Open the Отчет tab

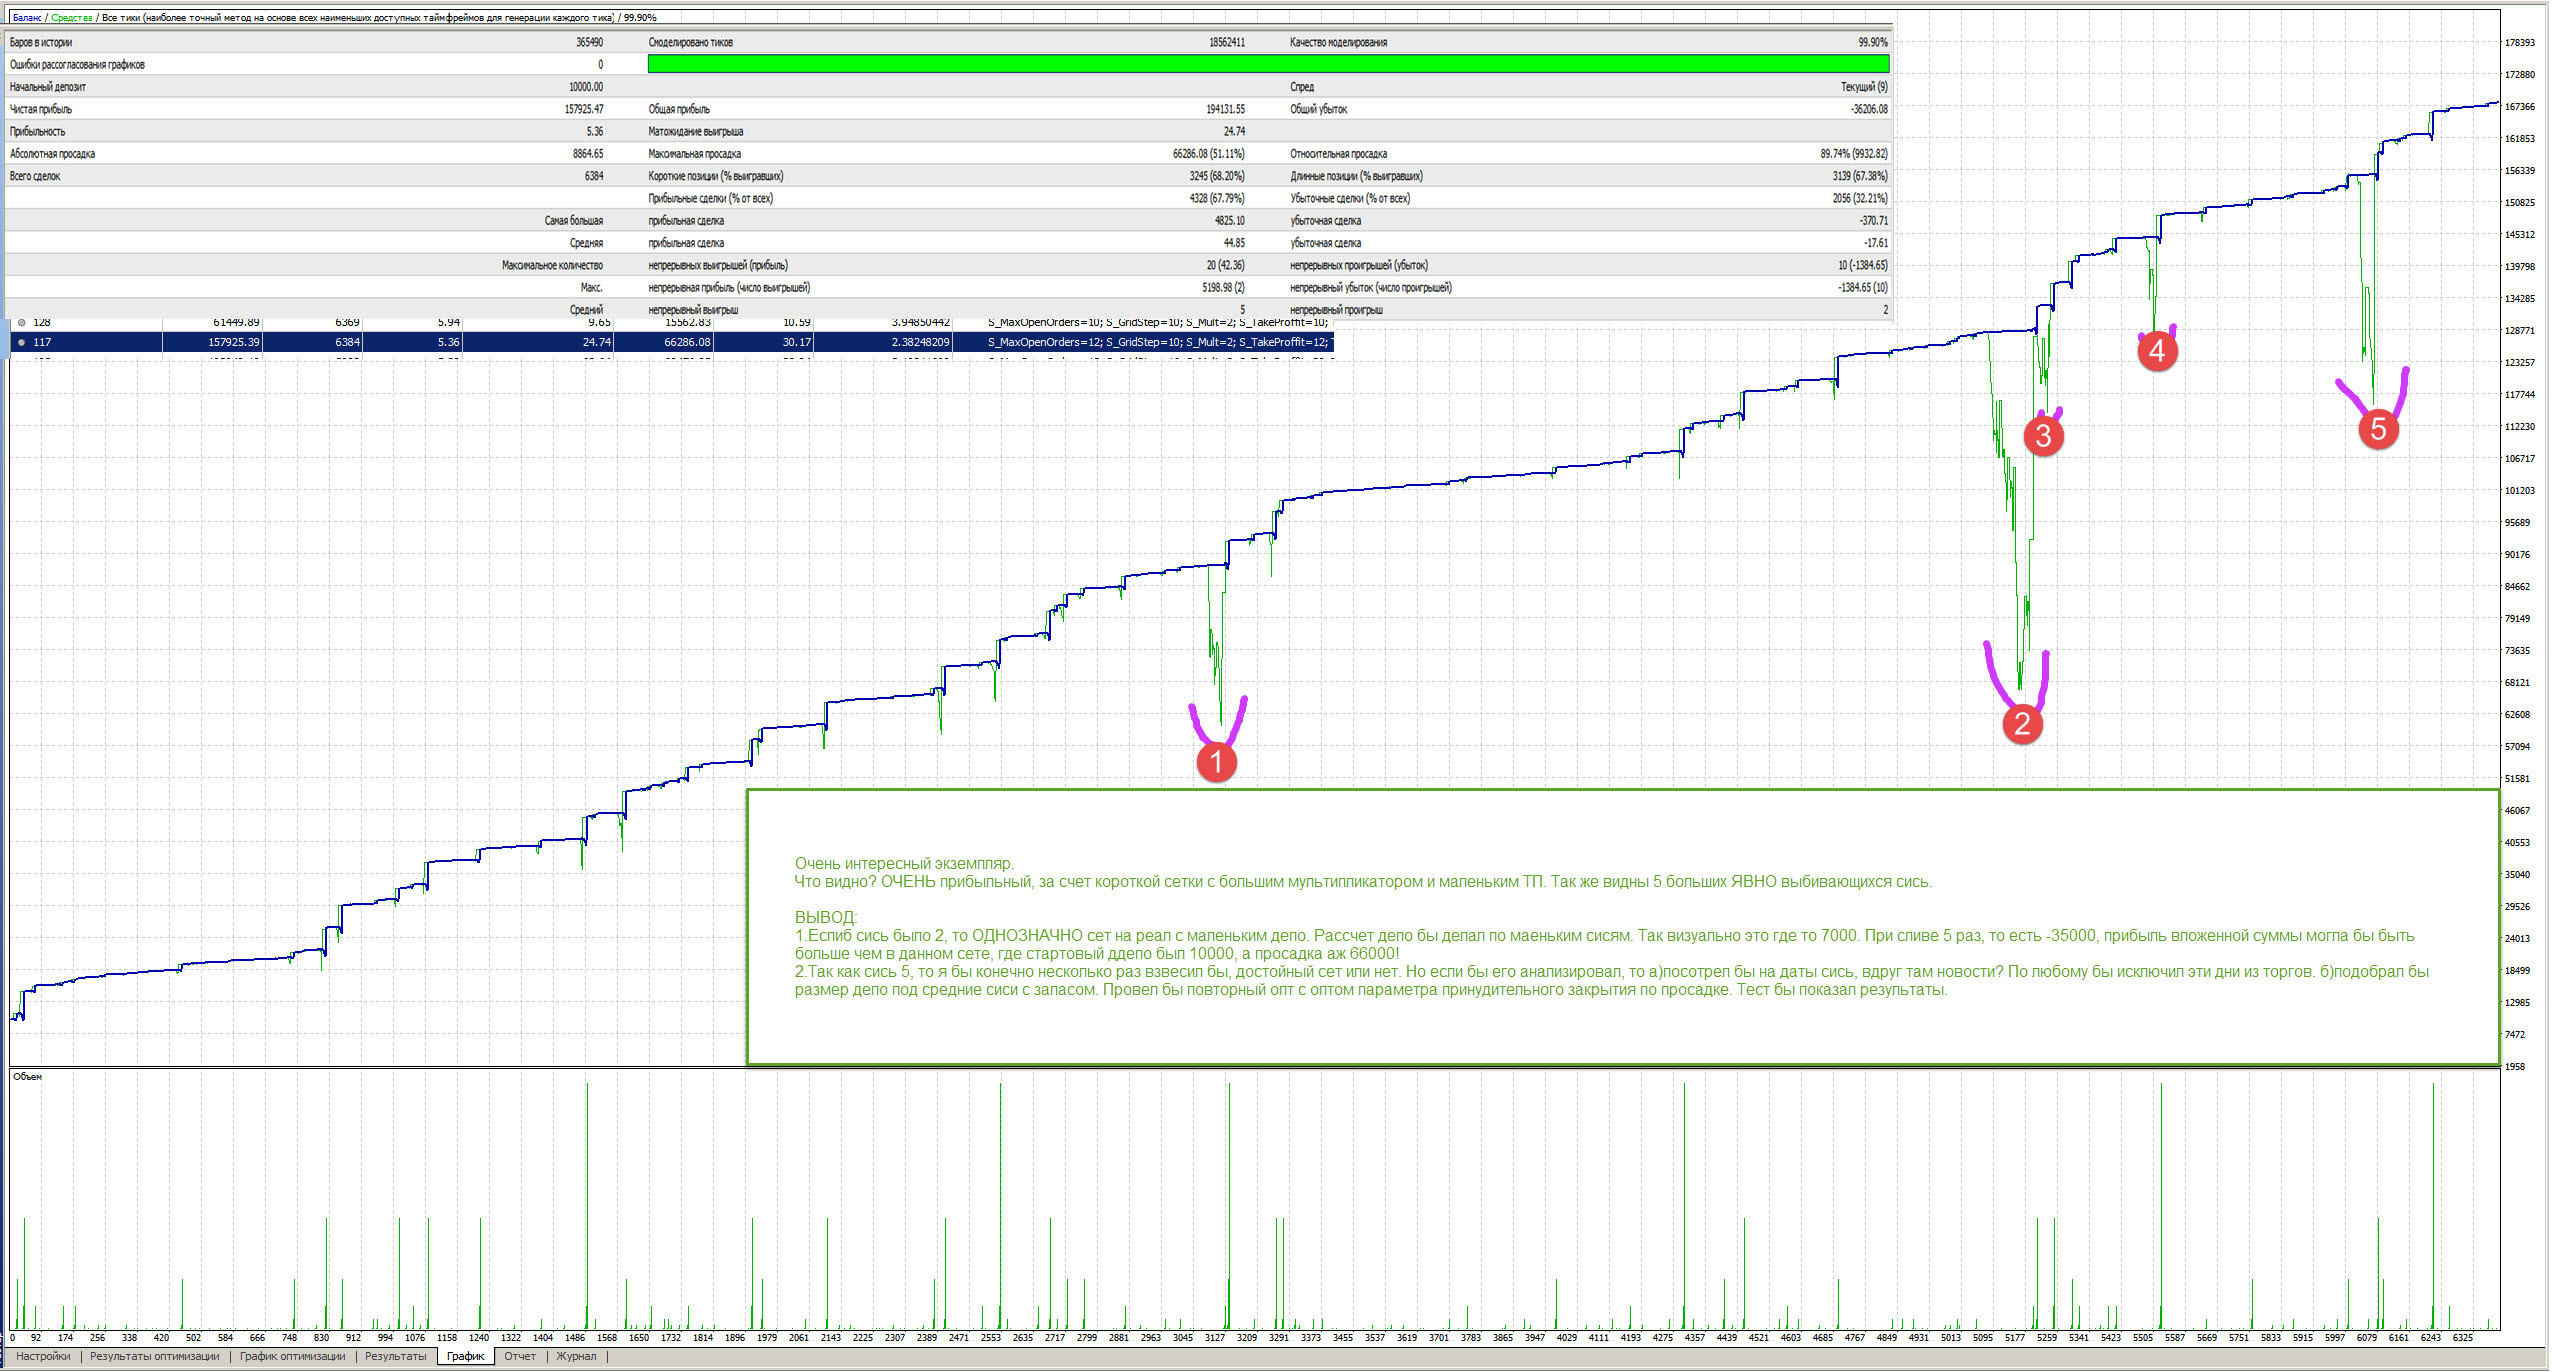pos(520,1357)
